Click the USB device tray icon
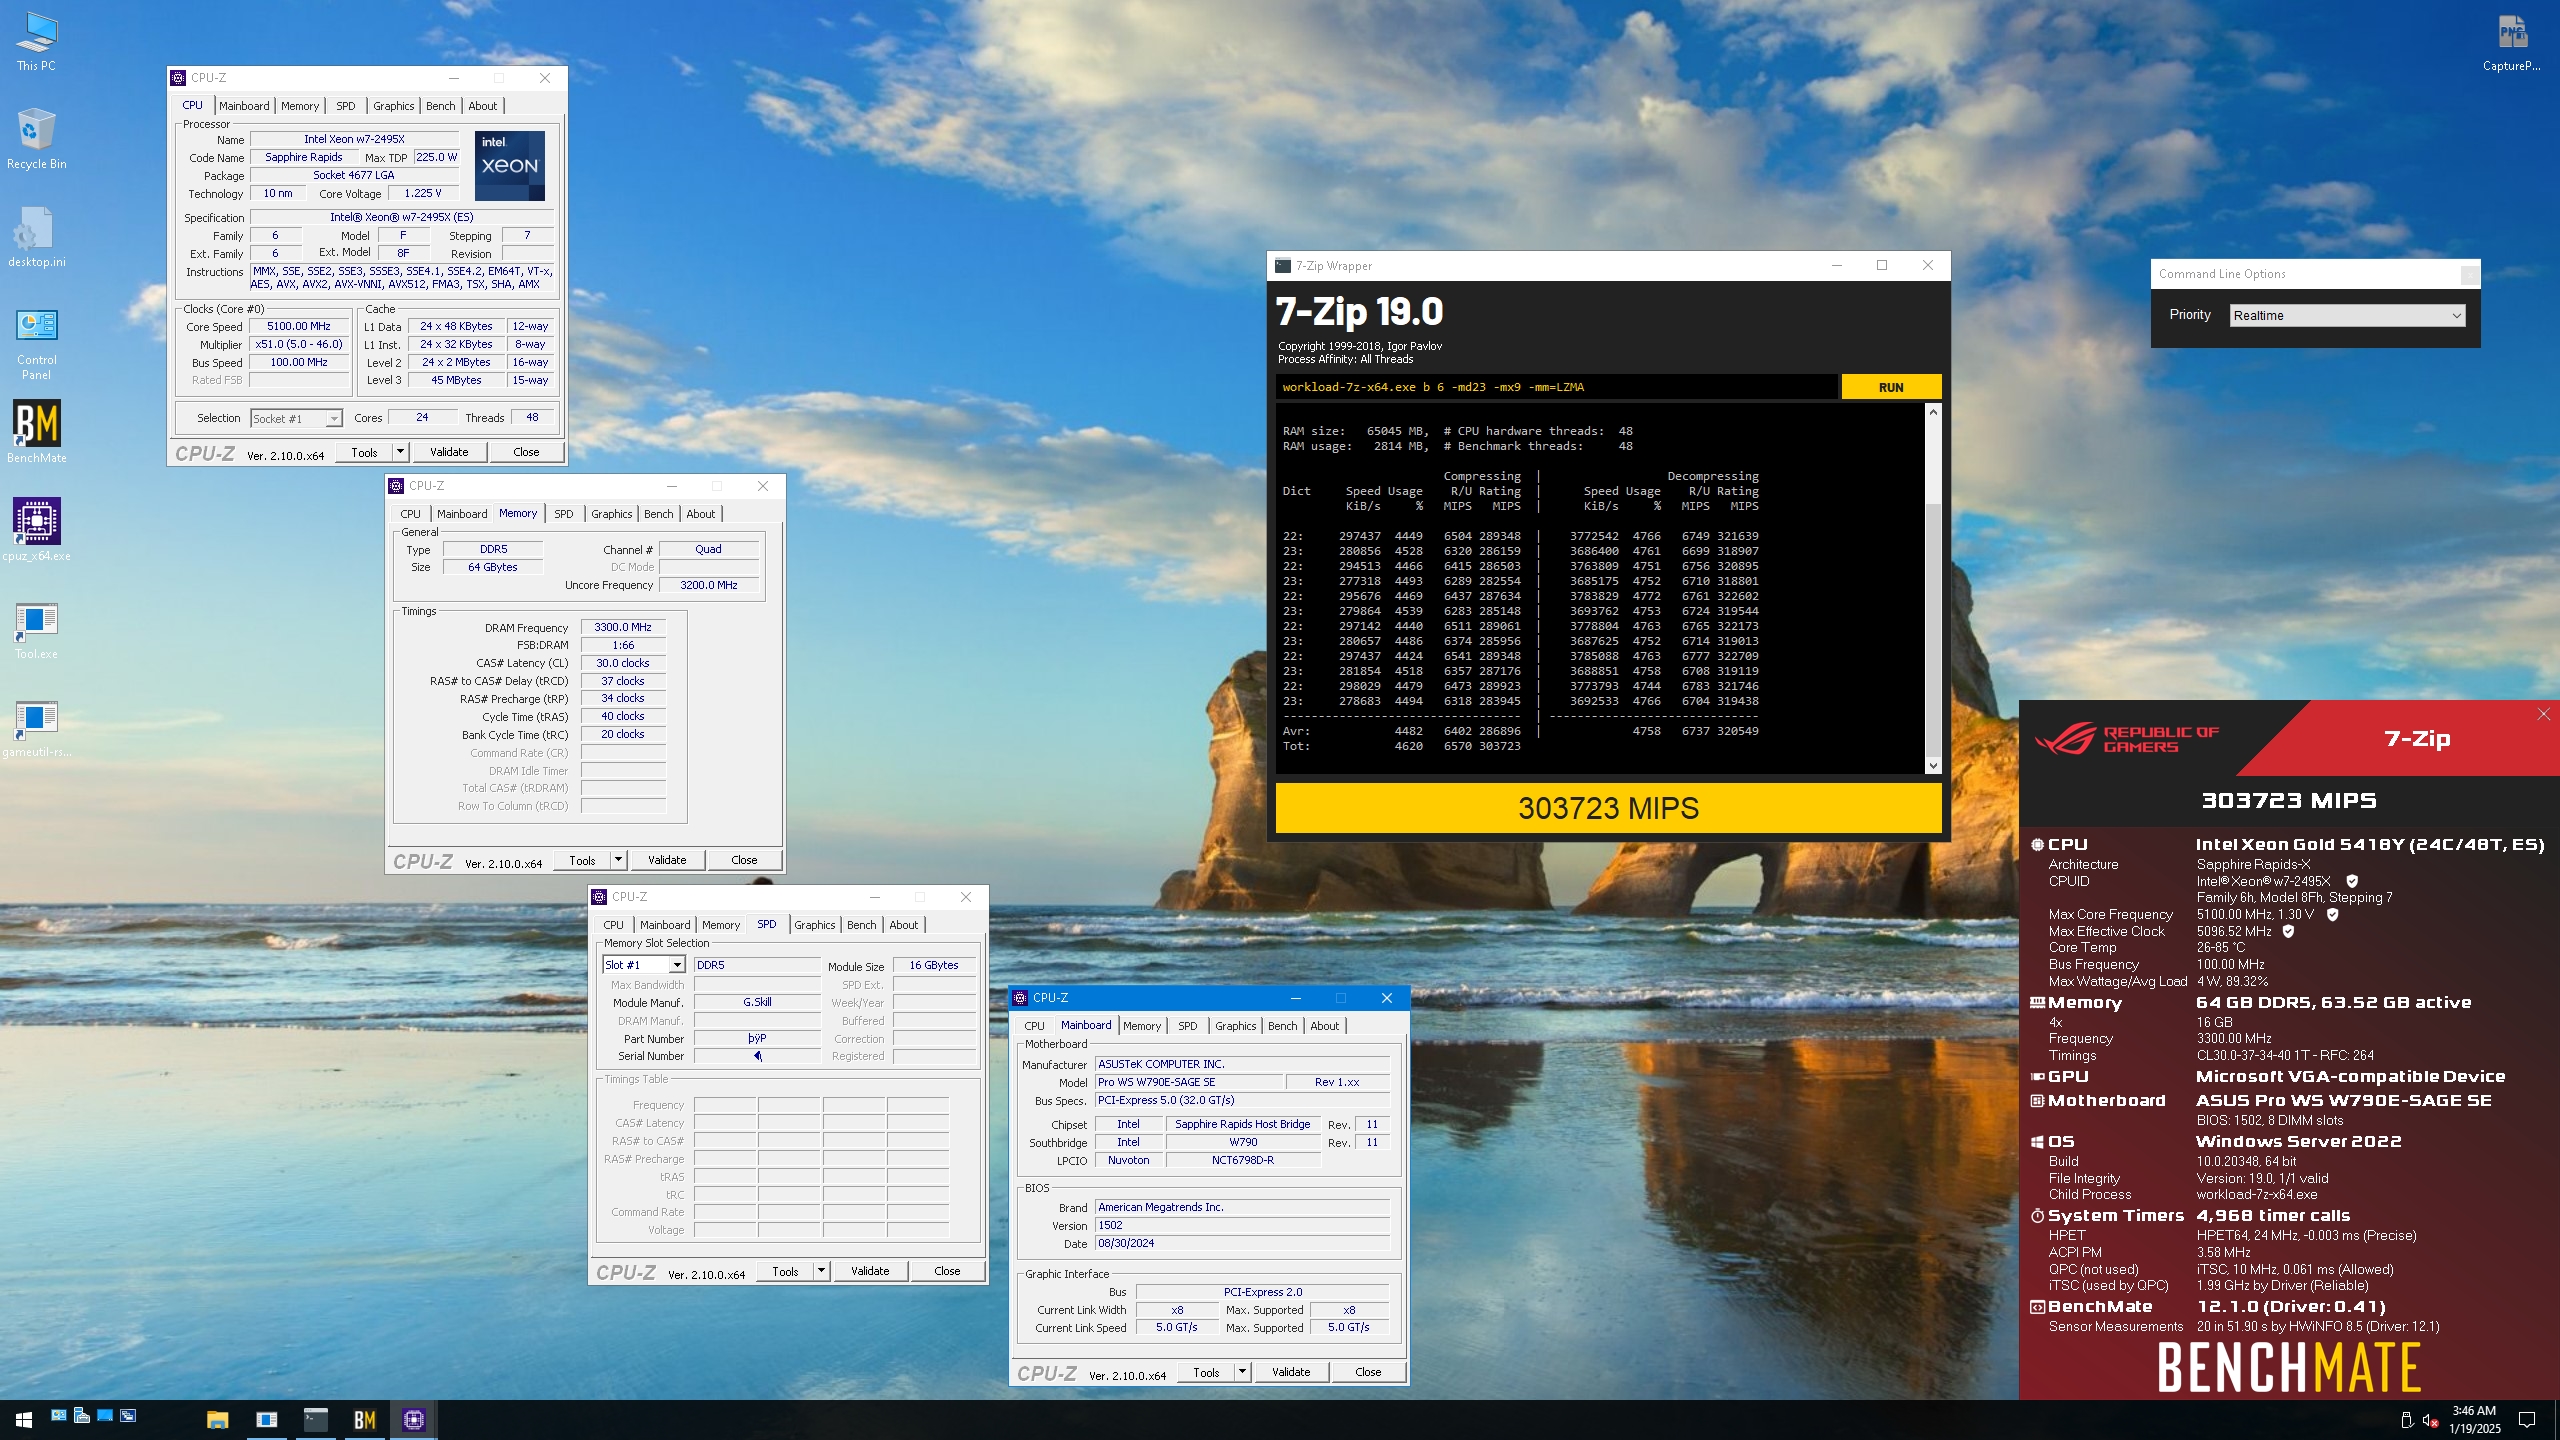This screenshot has width=2560, height=1440. click(x=2406, y=1420)
